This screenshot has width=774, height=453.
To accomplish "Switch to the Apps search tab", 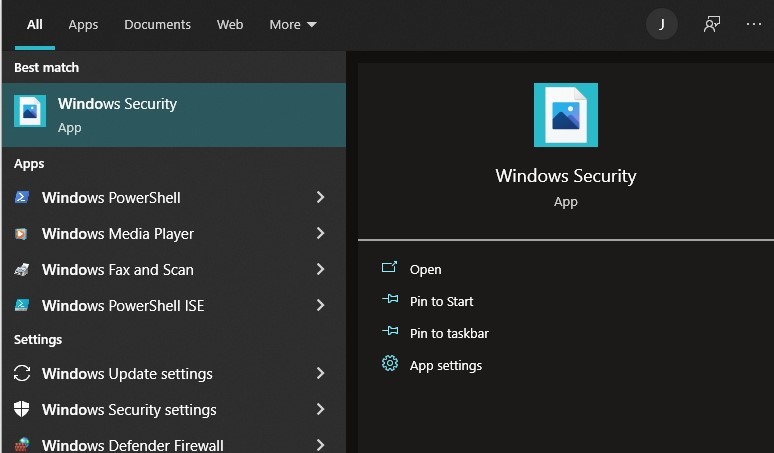I will (83, 25).
